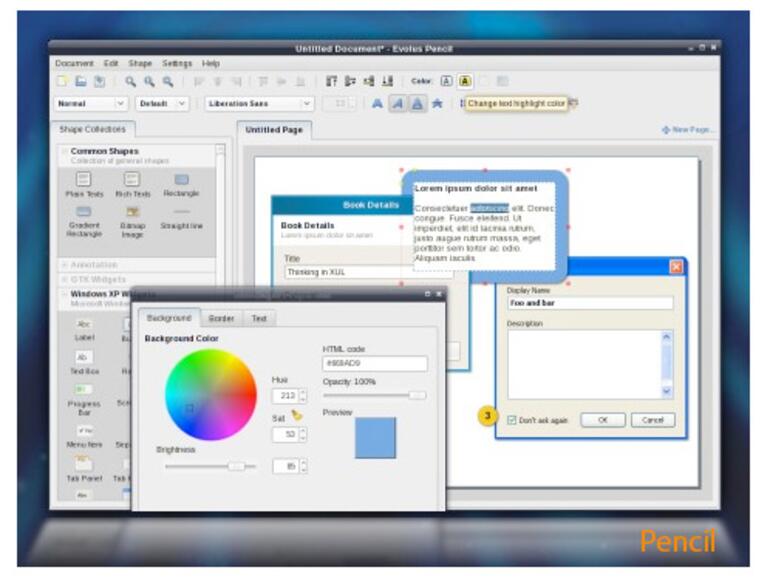The height and width of the screenshot is (578, 770).
Task: Click the font size input box
Action: click(x=339, y=104)
